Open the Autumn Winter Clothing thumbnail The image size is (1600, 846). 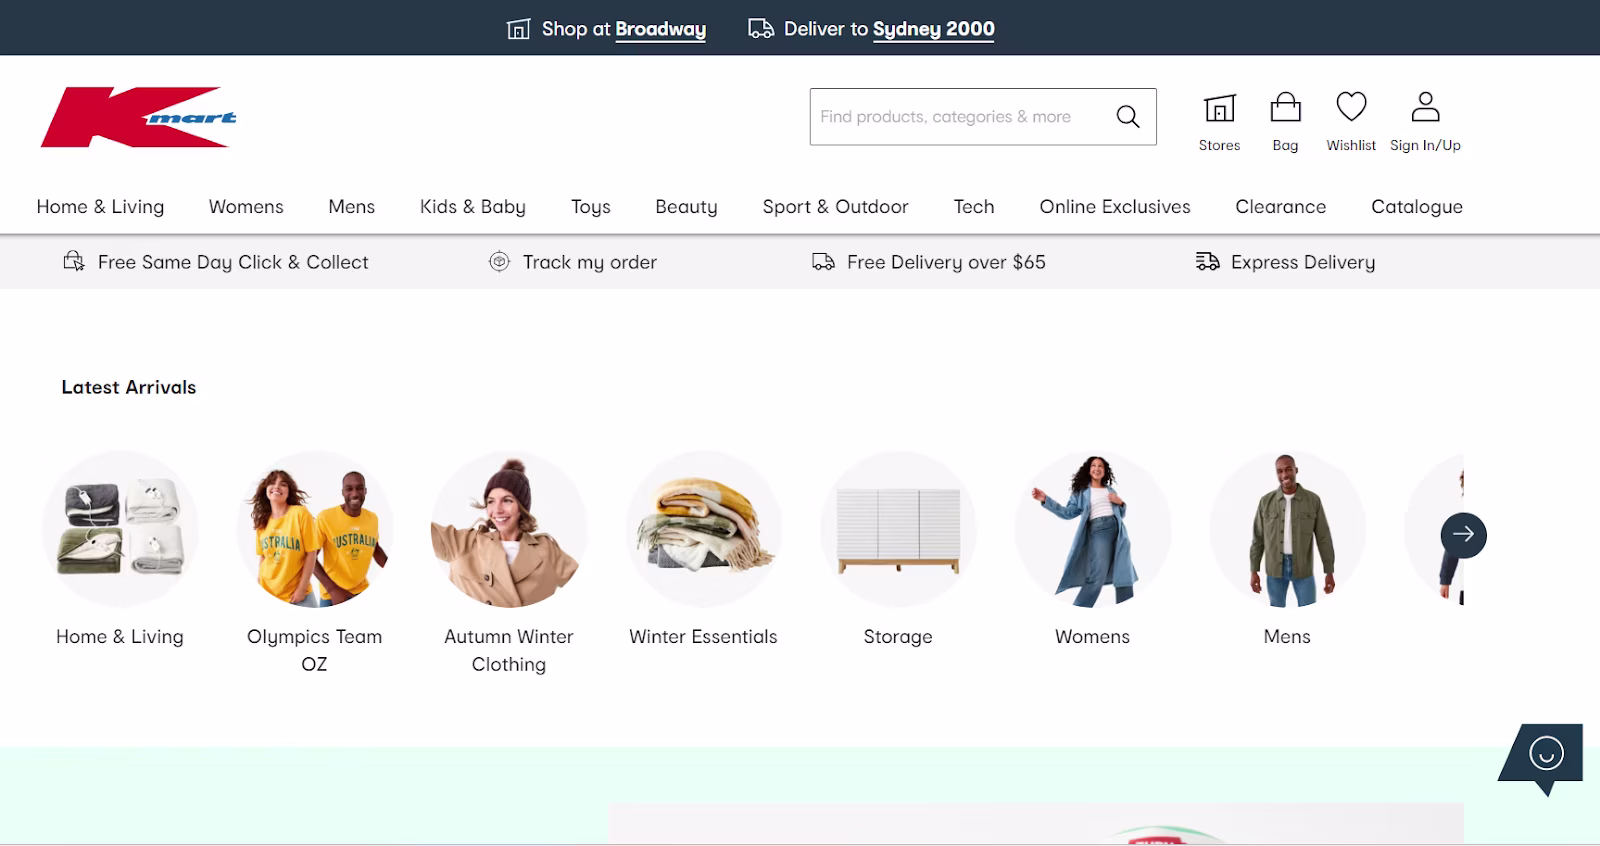(x=509, y=529)
